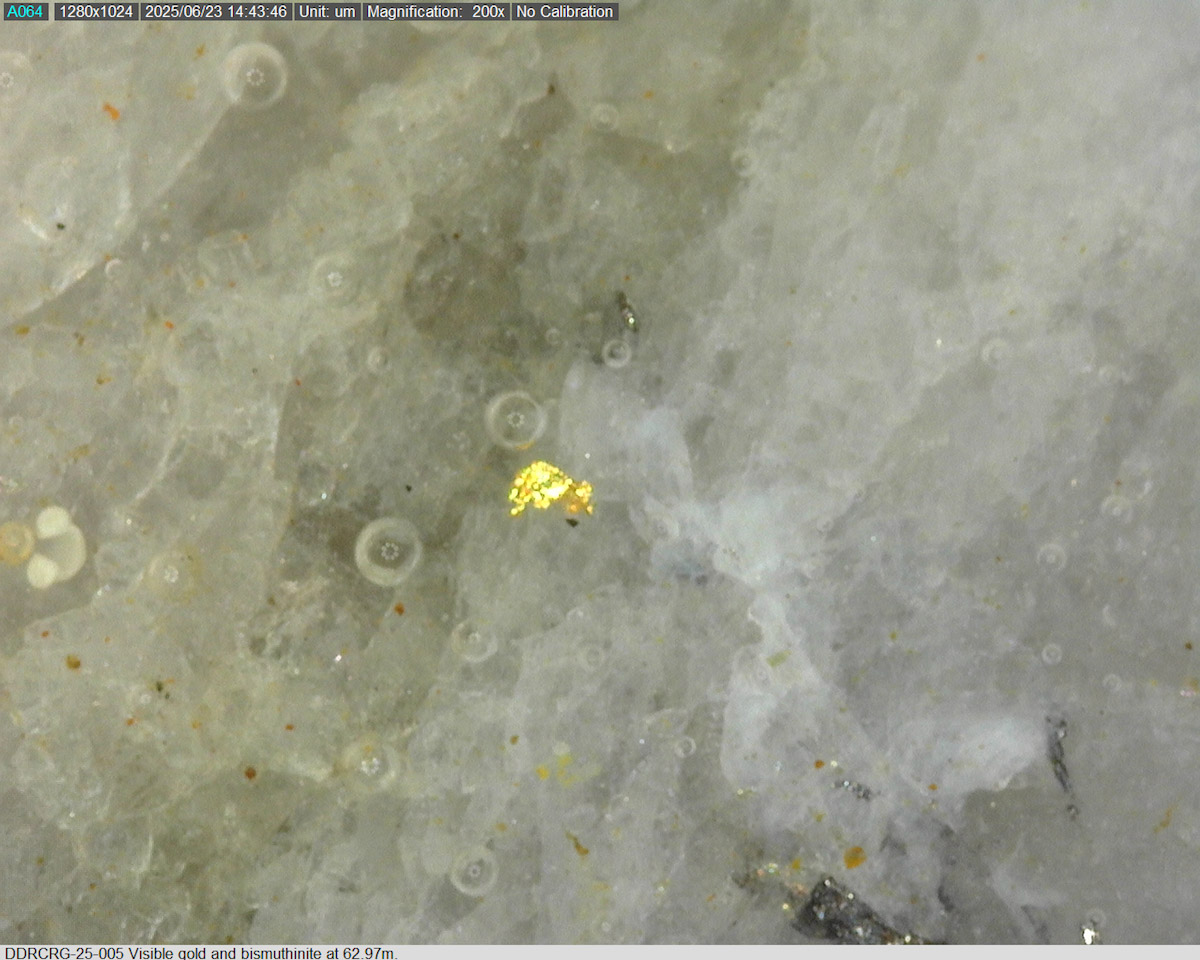
Task: Click the large bubble left of the gold grain
Action: pos(388,551)
